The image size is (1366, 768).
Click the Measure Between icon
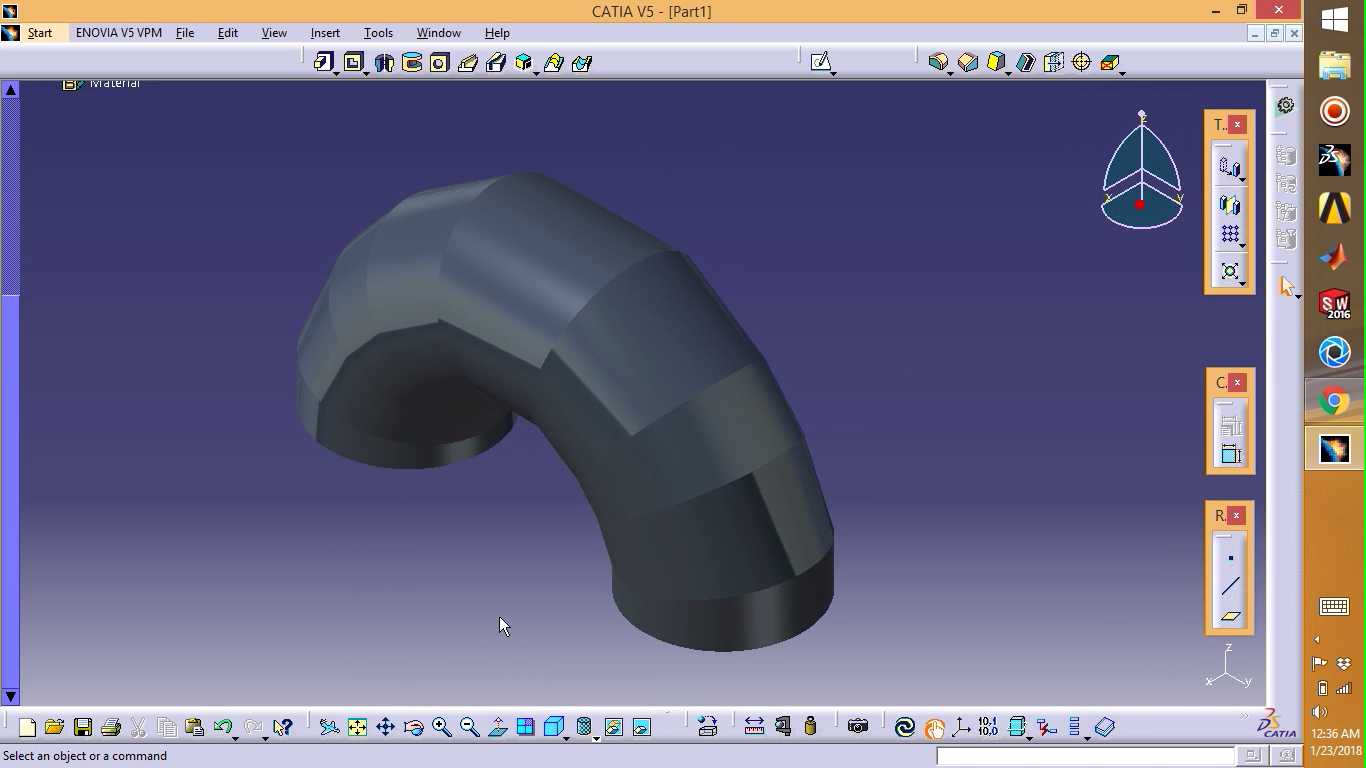coord(754,727)
